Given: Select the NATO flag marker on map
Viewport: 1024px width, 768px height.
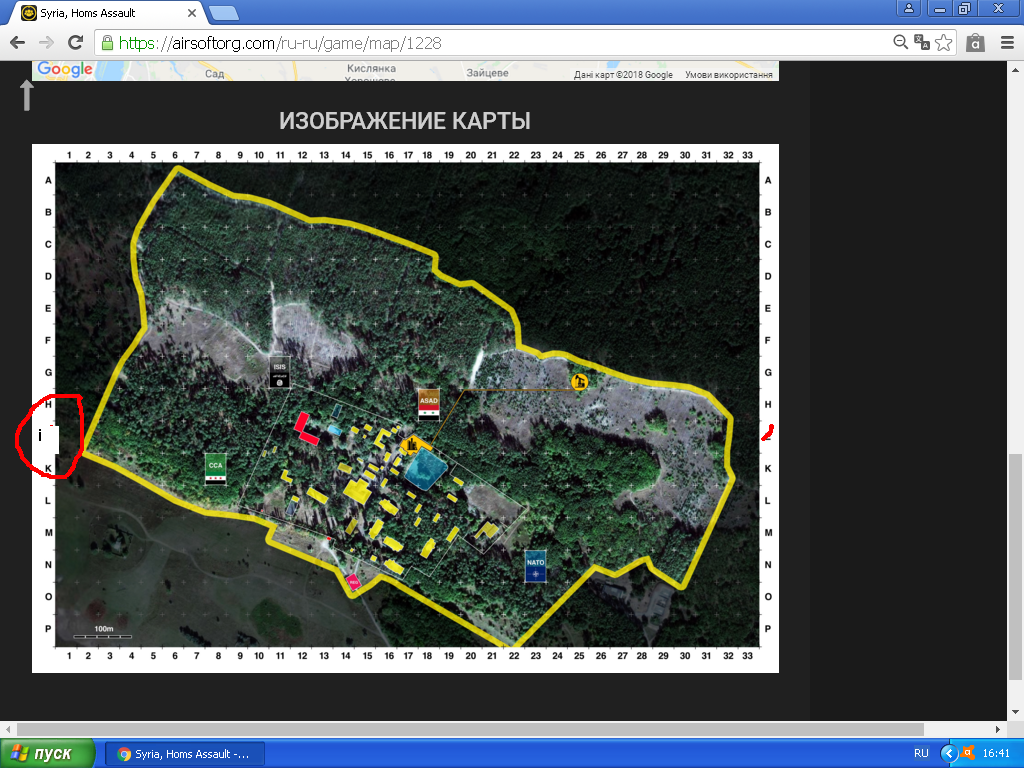Looking at the screenshot, I should tap(536, 566).
